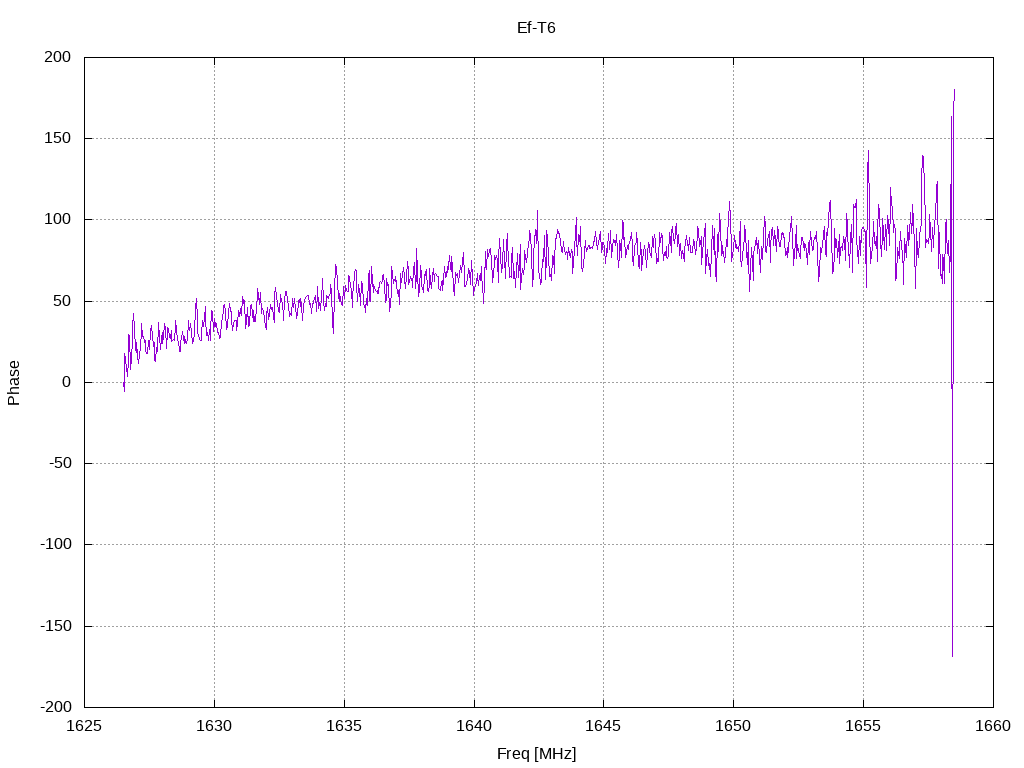Click y-axis tick label -150
Image resolution: width=1024 pixels, height=768 pixels.
(x=56, y=626)
